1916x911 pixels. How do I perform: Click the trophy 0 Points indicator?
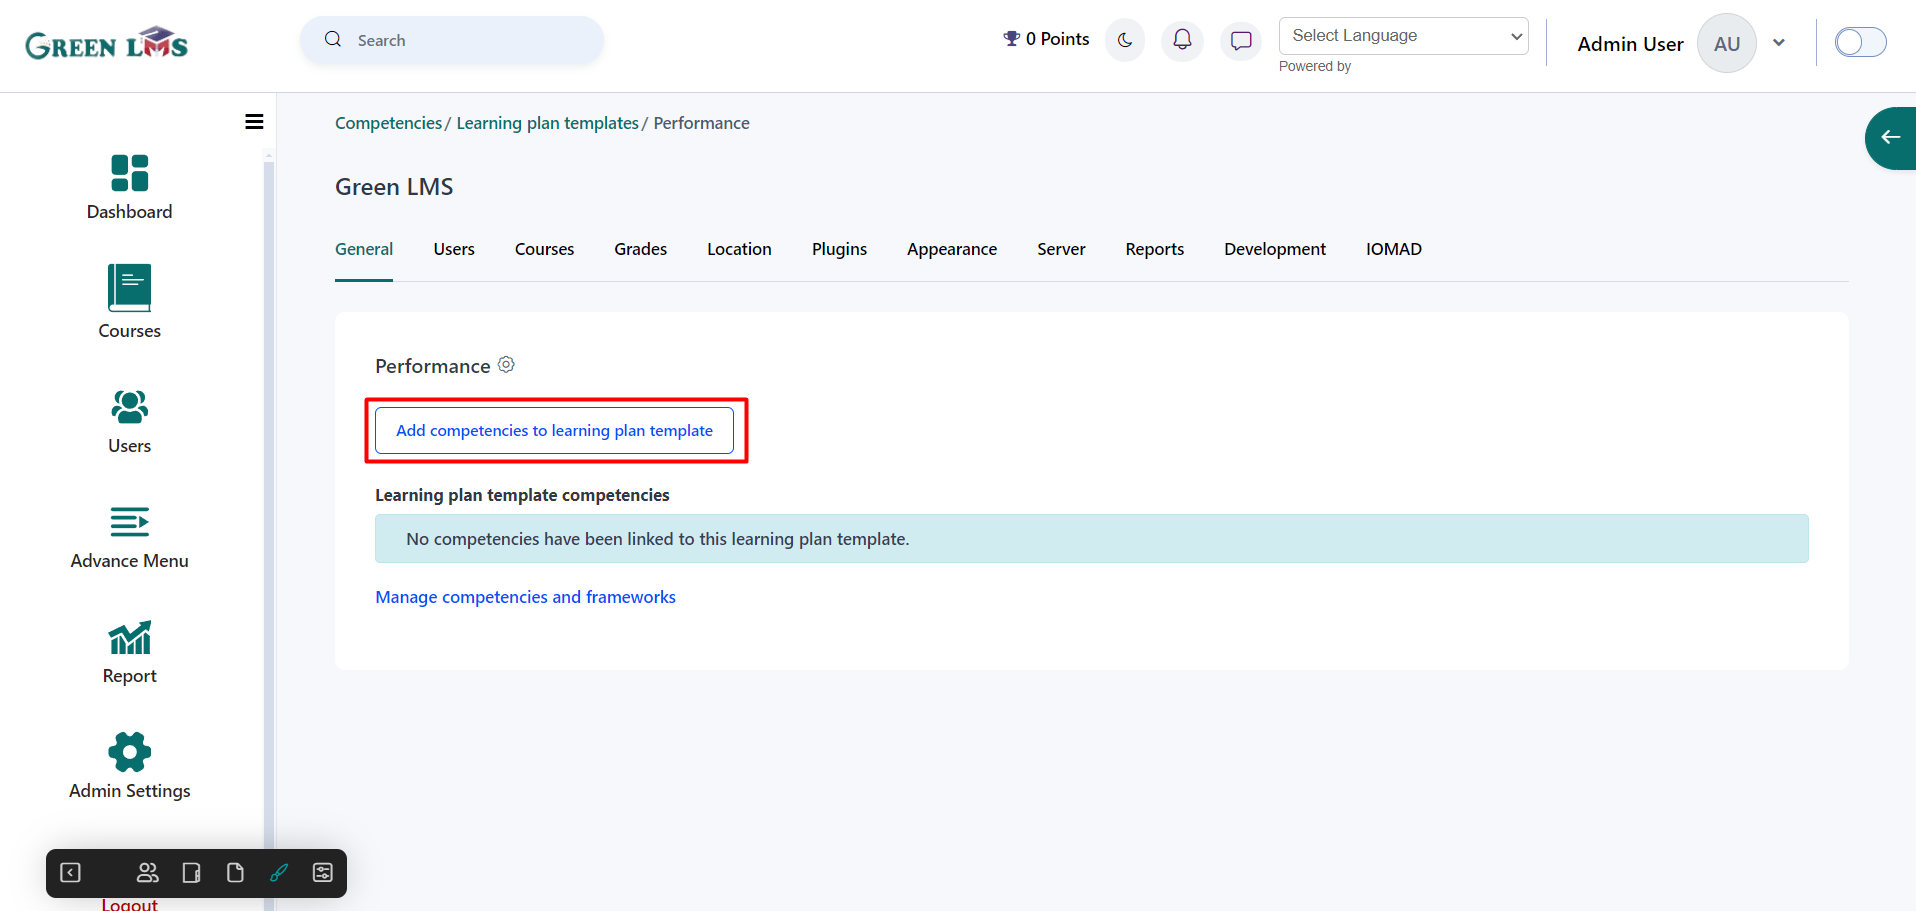click(x=1046, y=39)
